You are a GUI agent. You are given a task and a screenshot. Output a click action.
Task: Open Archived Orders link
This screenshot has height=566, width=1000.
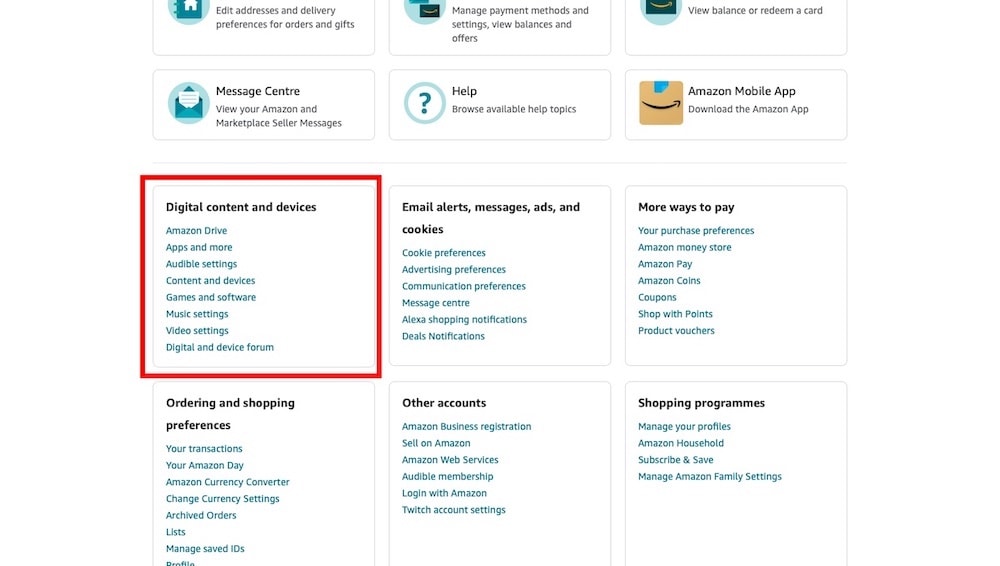point(201,515)
